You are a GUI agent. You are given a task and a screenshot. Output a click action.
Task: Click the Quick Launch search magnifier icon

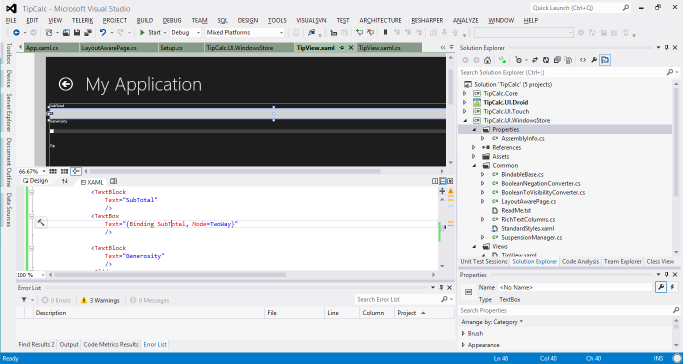tap(626, 7)
